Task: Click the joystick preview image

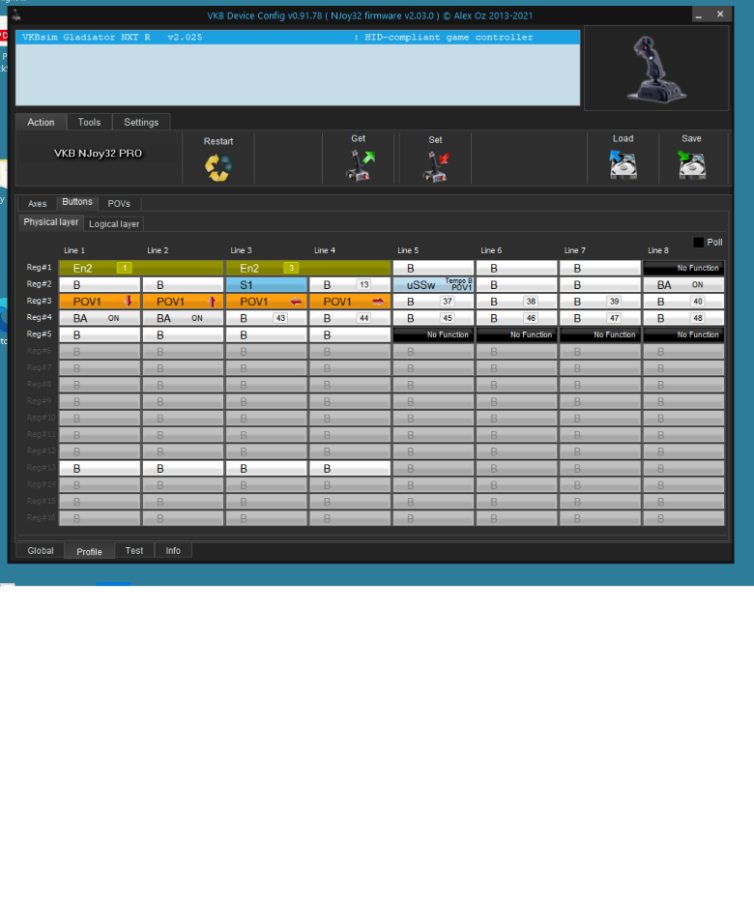Action: 655,68
